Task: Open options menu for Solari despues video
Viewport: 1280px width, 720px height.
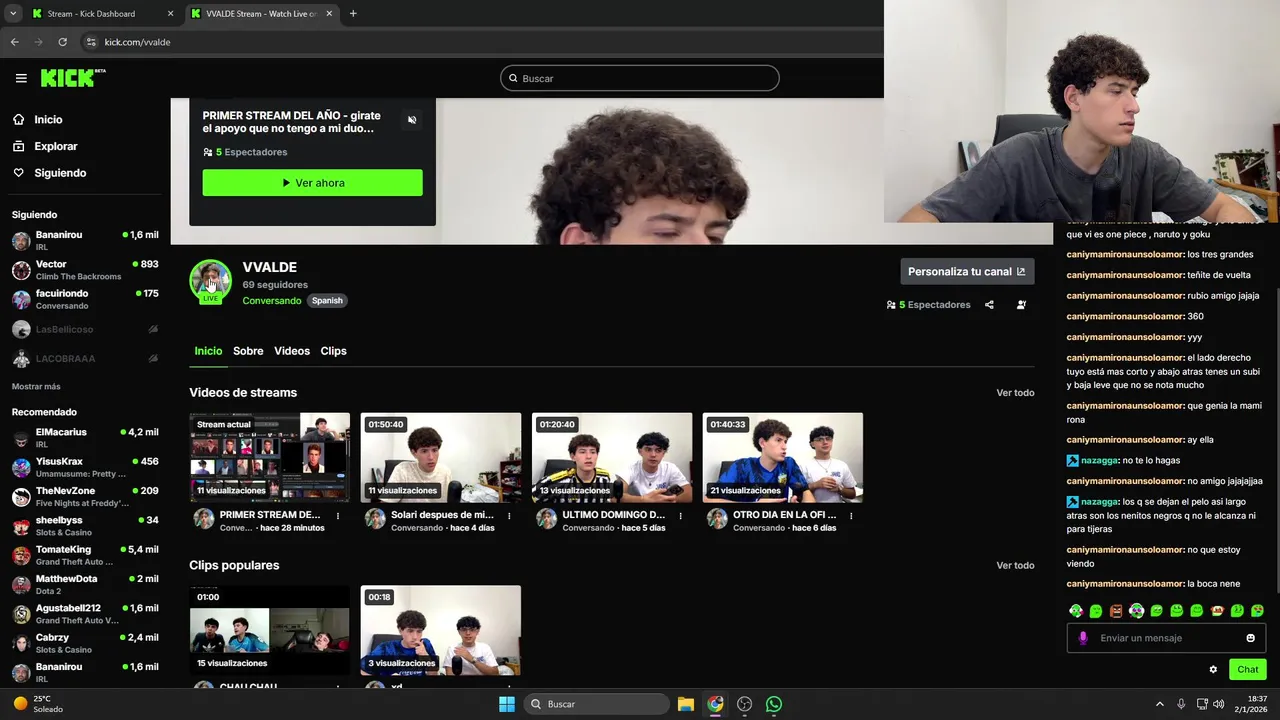Action: point(509,516)
